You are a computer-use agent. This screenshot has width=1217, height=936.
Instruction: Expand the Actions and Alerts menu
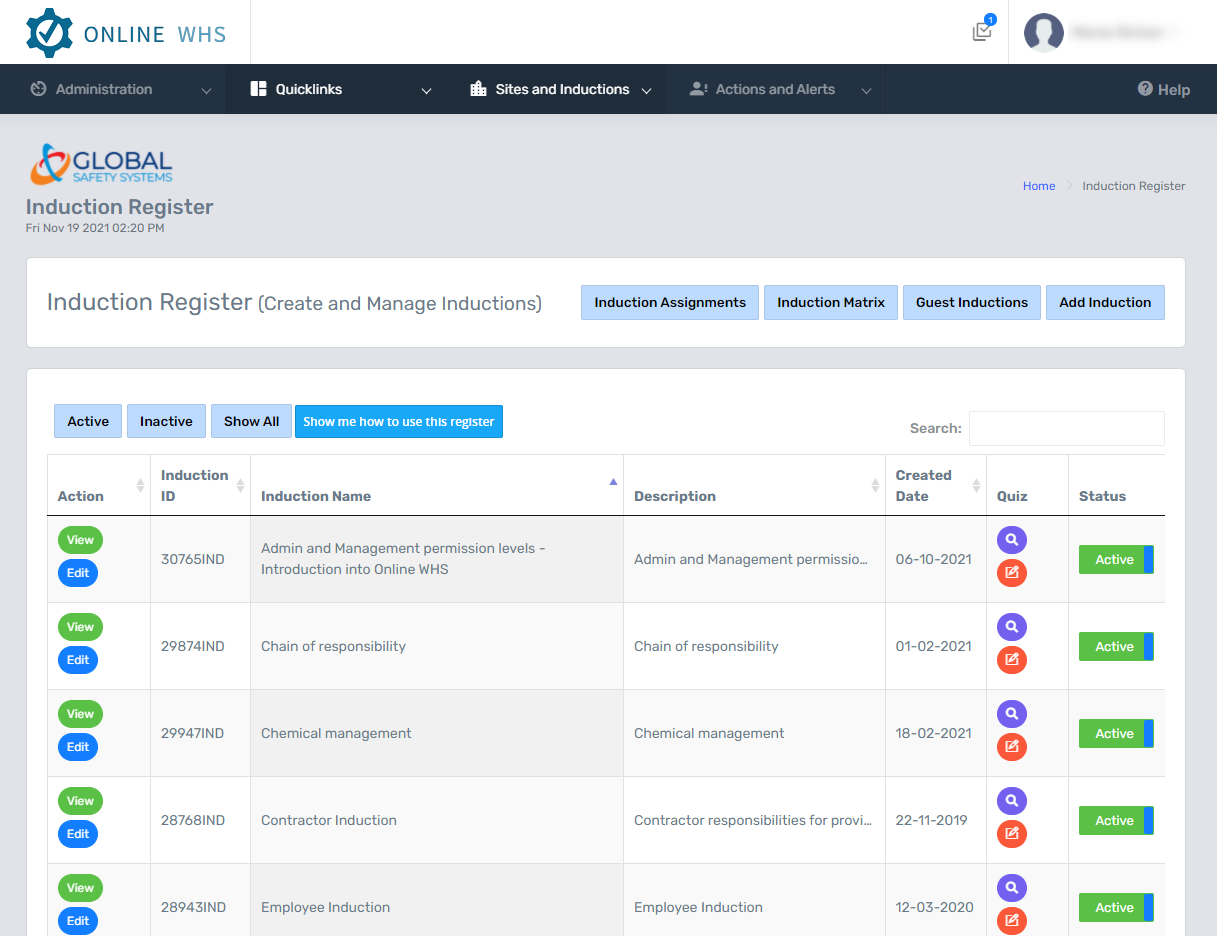point(775,89)
